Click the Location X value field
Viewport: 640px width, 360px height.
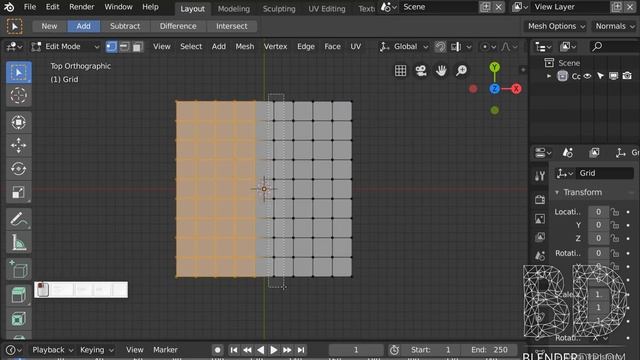coord(598,212)
